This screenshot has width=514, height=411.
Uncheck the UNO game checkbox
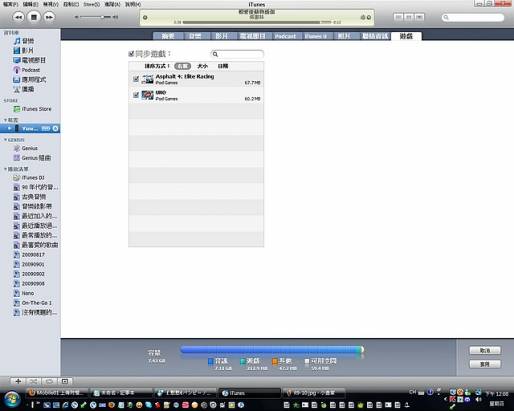point(136,95)
